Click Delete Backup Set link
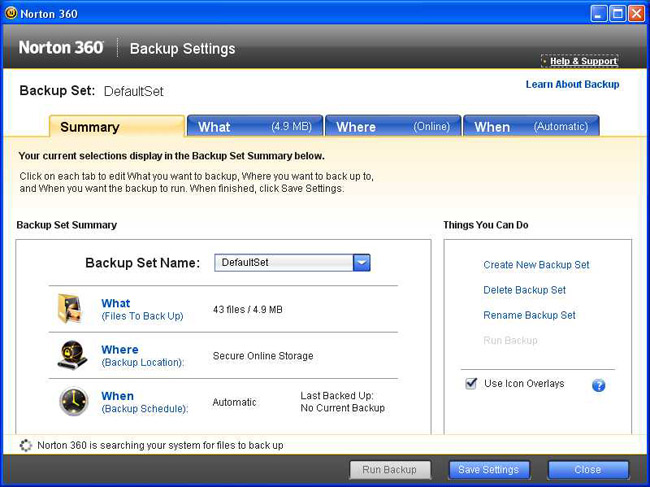Screen dimensions: 650x487 point(524,290)
